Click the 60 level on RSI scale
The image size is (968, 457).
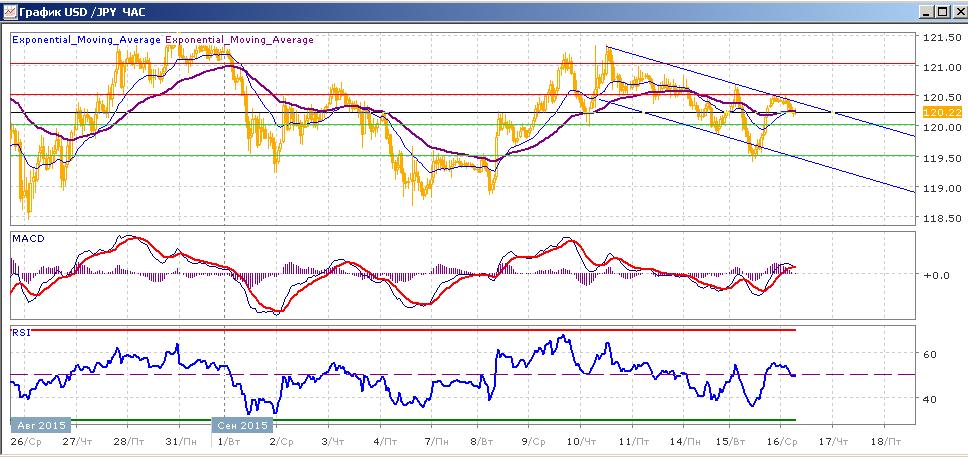928,354
